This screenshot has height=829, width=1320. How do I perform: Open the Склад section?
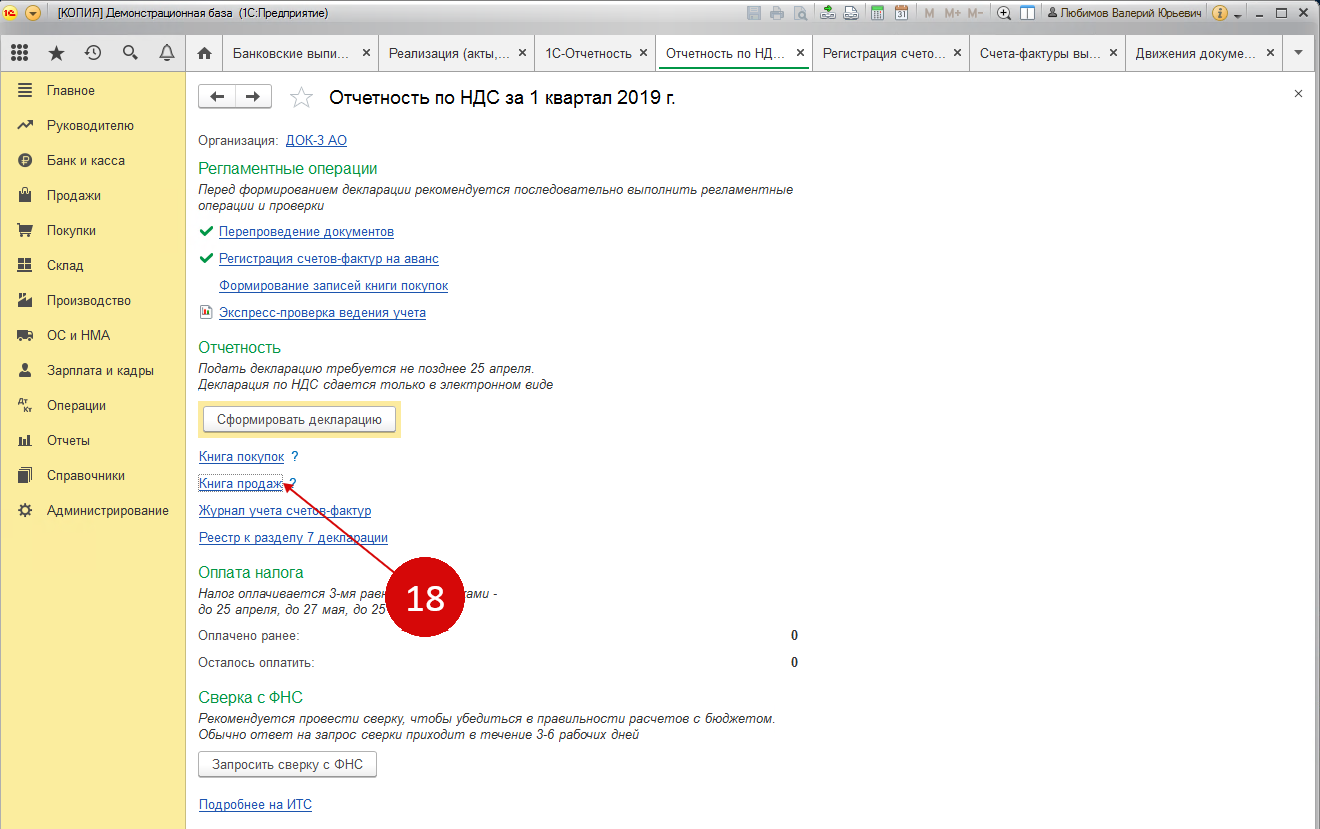tap(93, 266)
